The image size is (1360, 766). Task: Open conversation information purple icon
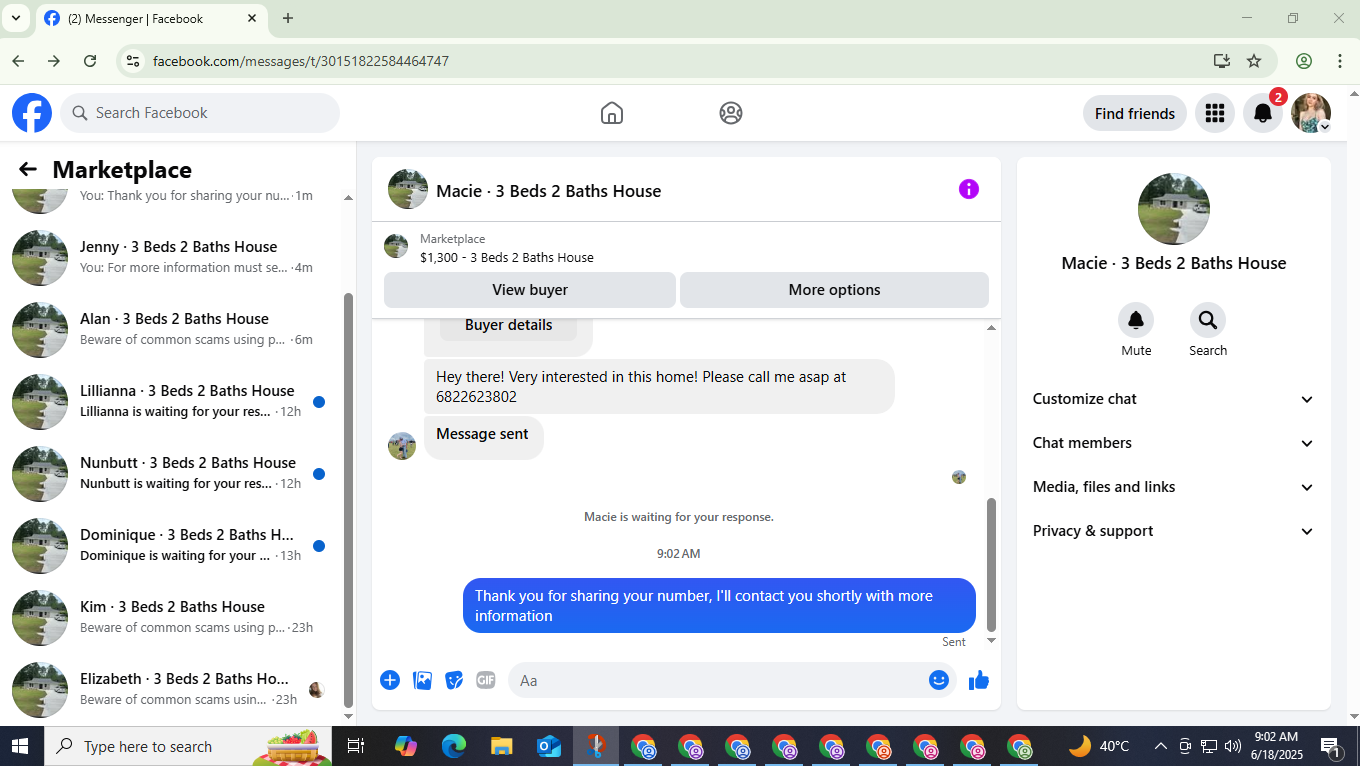(969, 189)
